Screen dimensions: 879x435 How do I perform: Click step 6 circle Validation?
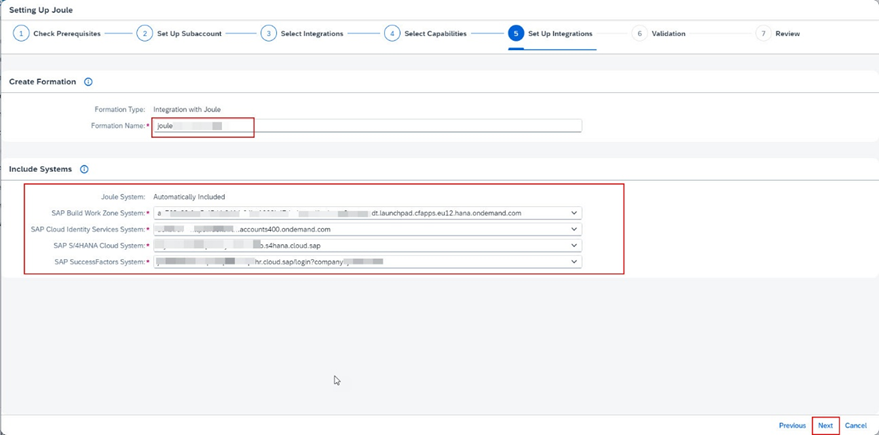[639, 34]
